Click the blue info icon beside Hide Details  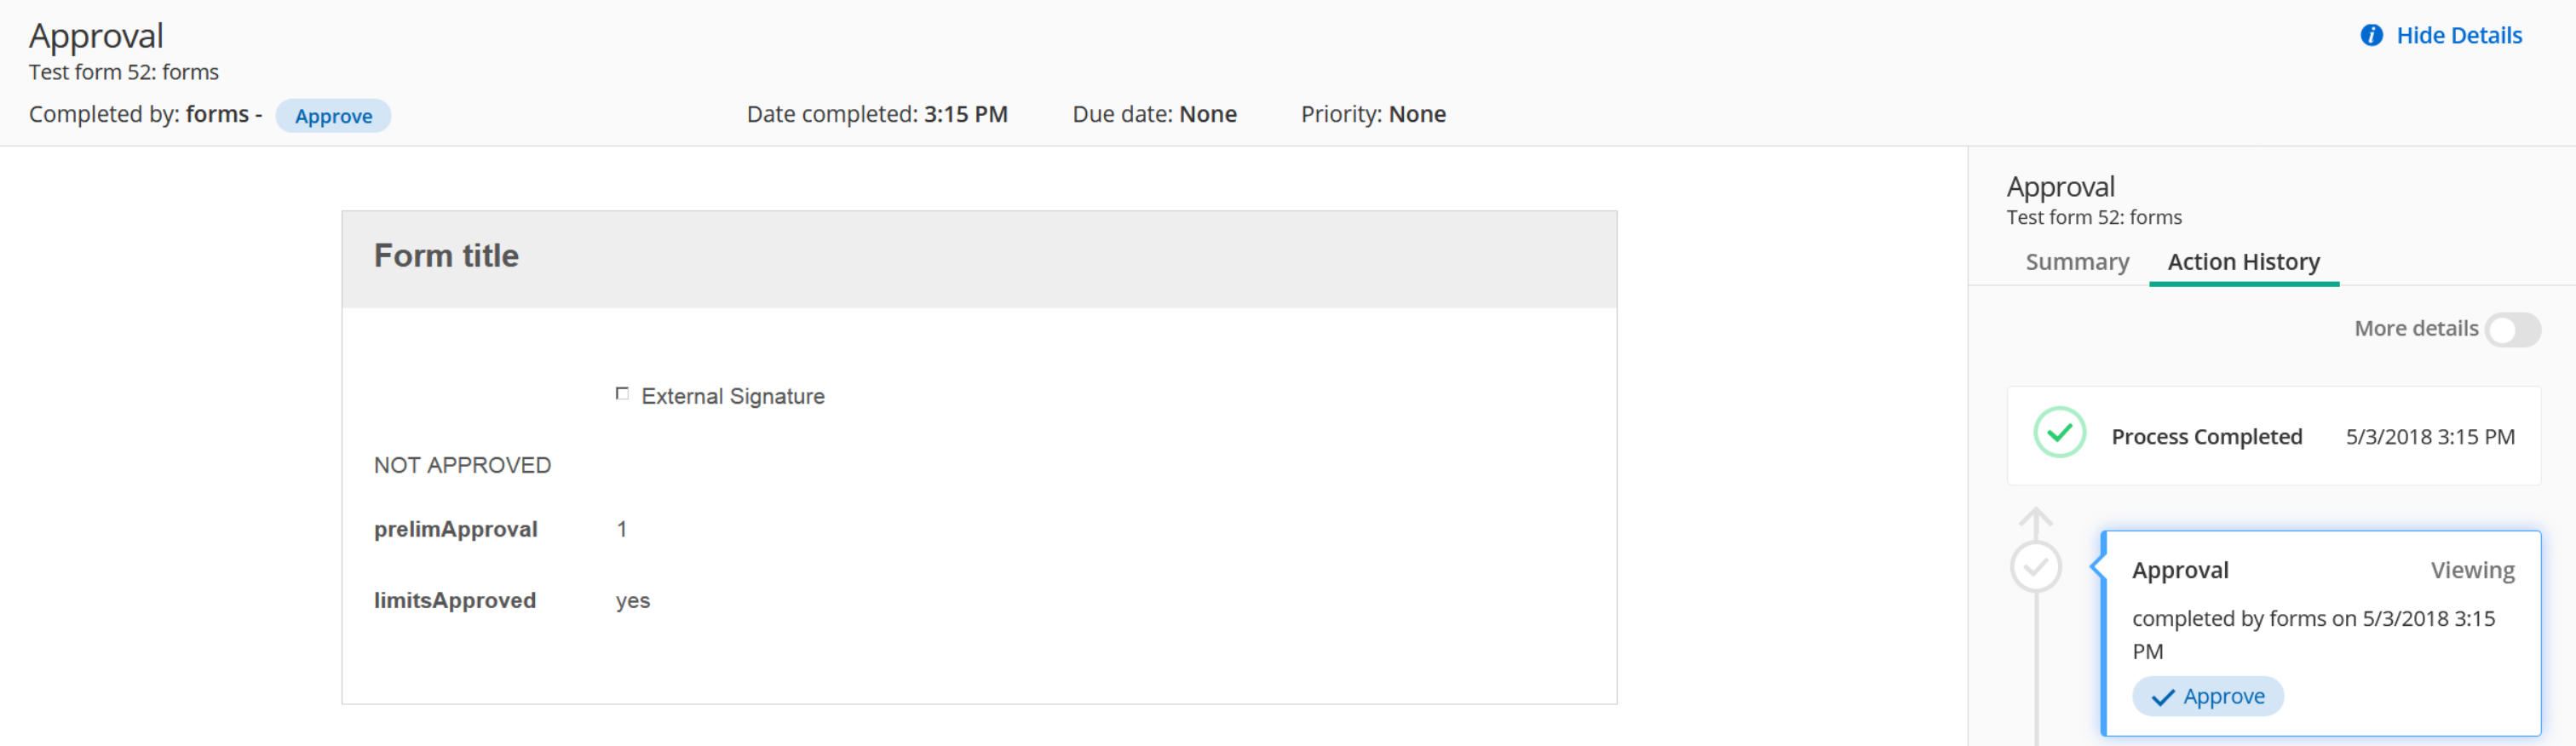tap(2371, 36)
